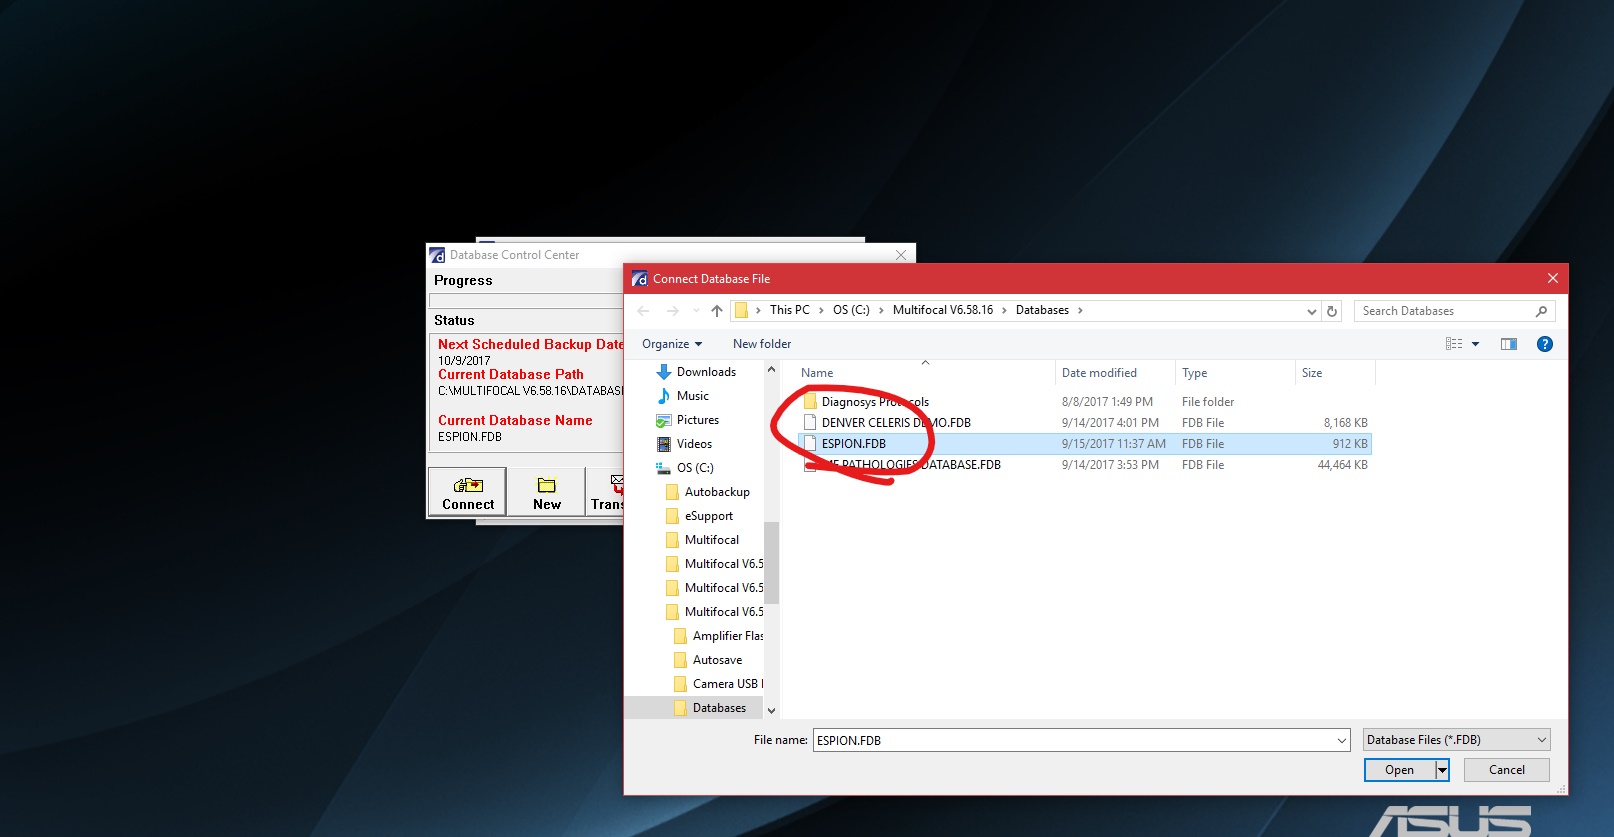The width and height of the screenshot is (1614, 837).
Task: Click New button in Database Control Center
Action: coord(546,492)
